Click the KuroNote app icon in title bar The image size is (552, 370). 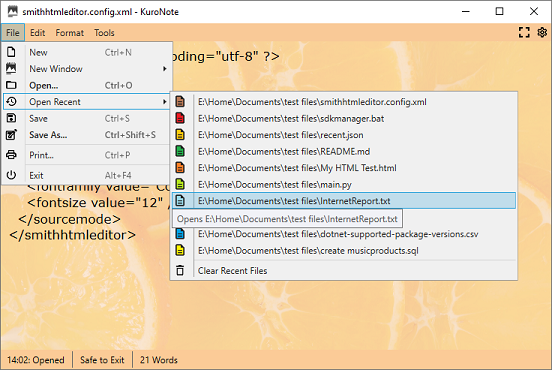tap(13, 11)
